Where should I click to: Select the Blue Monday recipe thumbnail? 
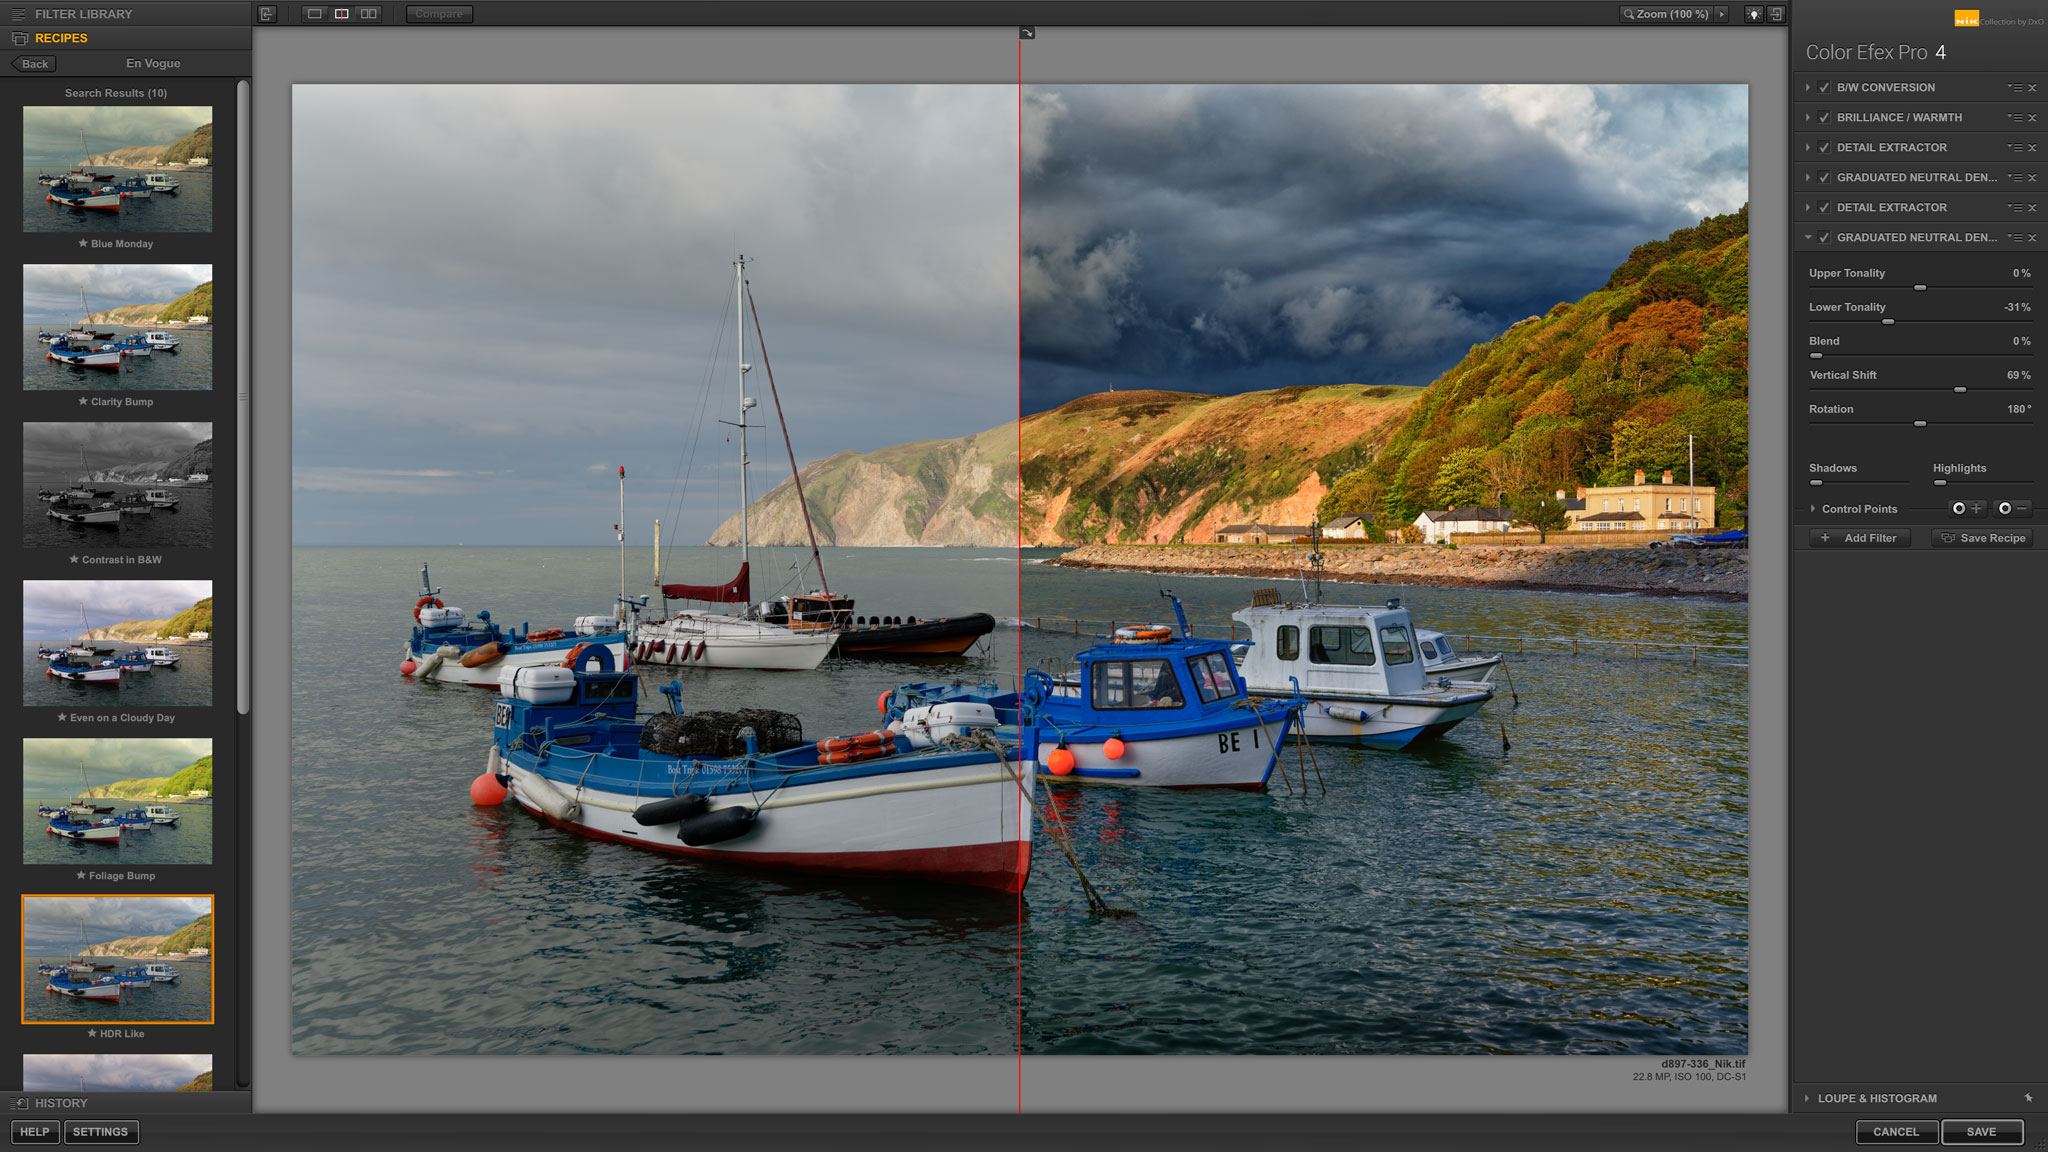tap(117, 169)
